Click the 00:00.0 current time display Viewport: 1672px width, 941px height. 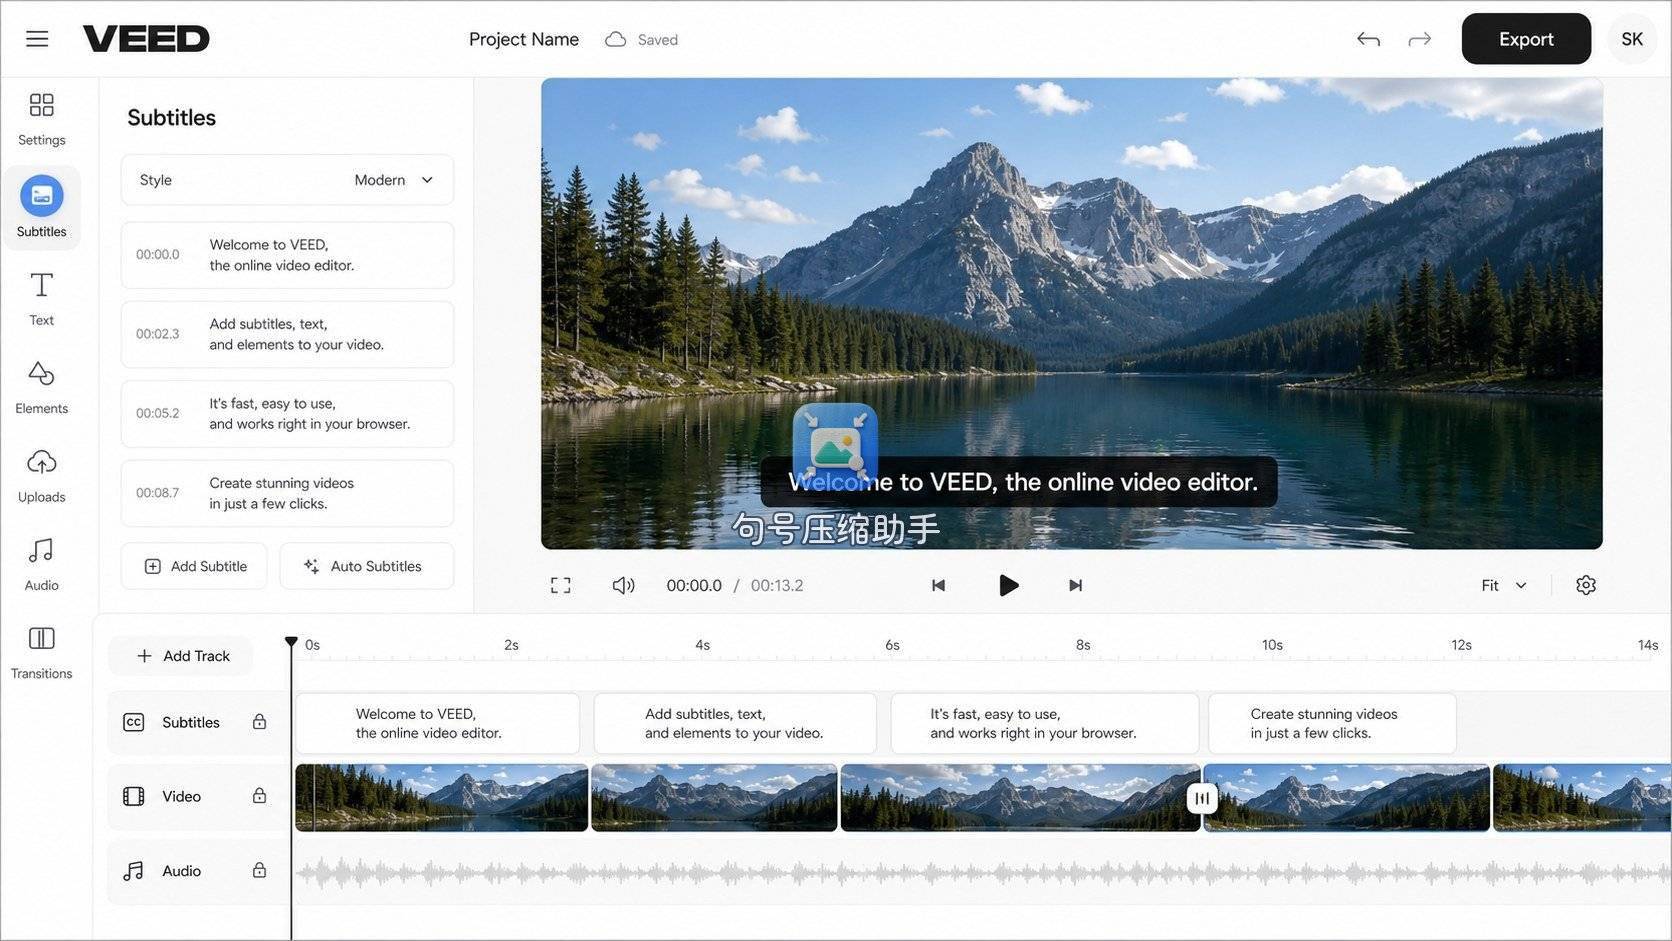[694, 585]
